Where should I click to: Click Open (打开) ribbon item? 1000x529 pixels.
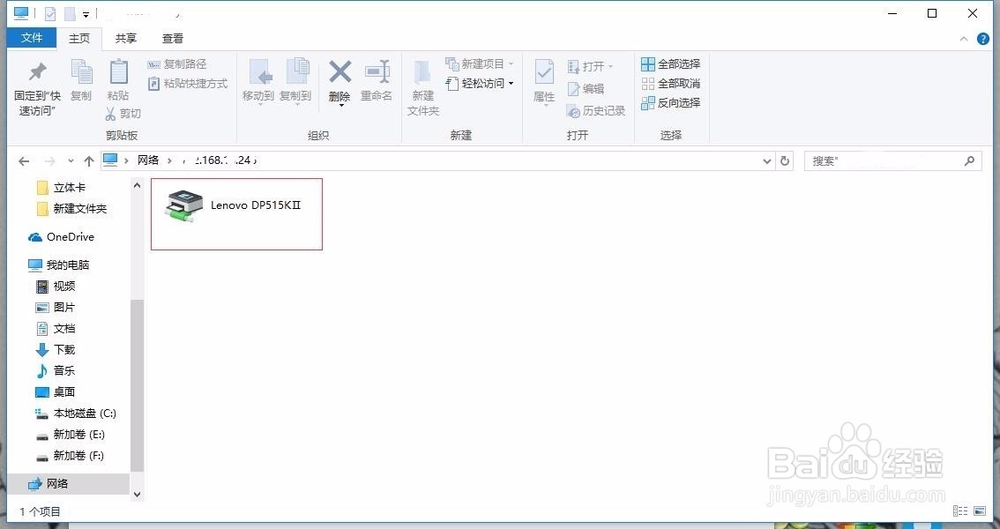pyautogui.click(x=590, y=66)
